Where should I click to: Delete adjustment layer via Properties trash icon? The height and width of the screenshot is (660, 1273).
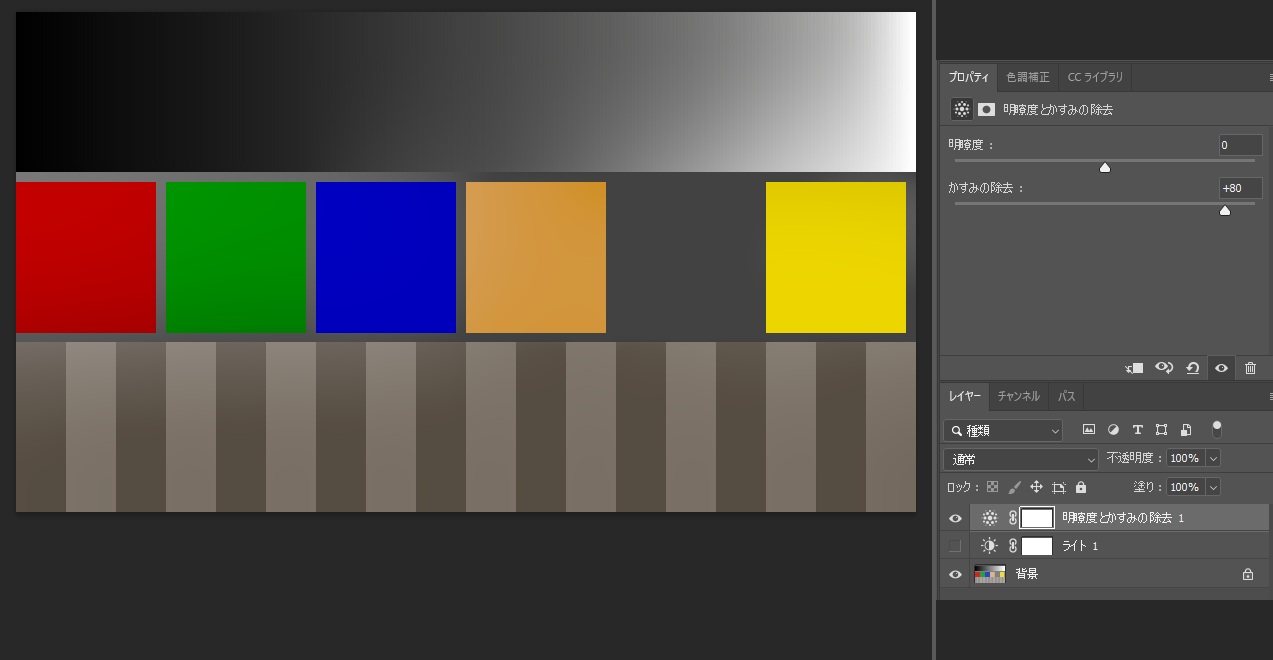(1250, 368)
